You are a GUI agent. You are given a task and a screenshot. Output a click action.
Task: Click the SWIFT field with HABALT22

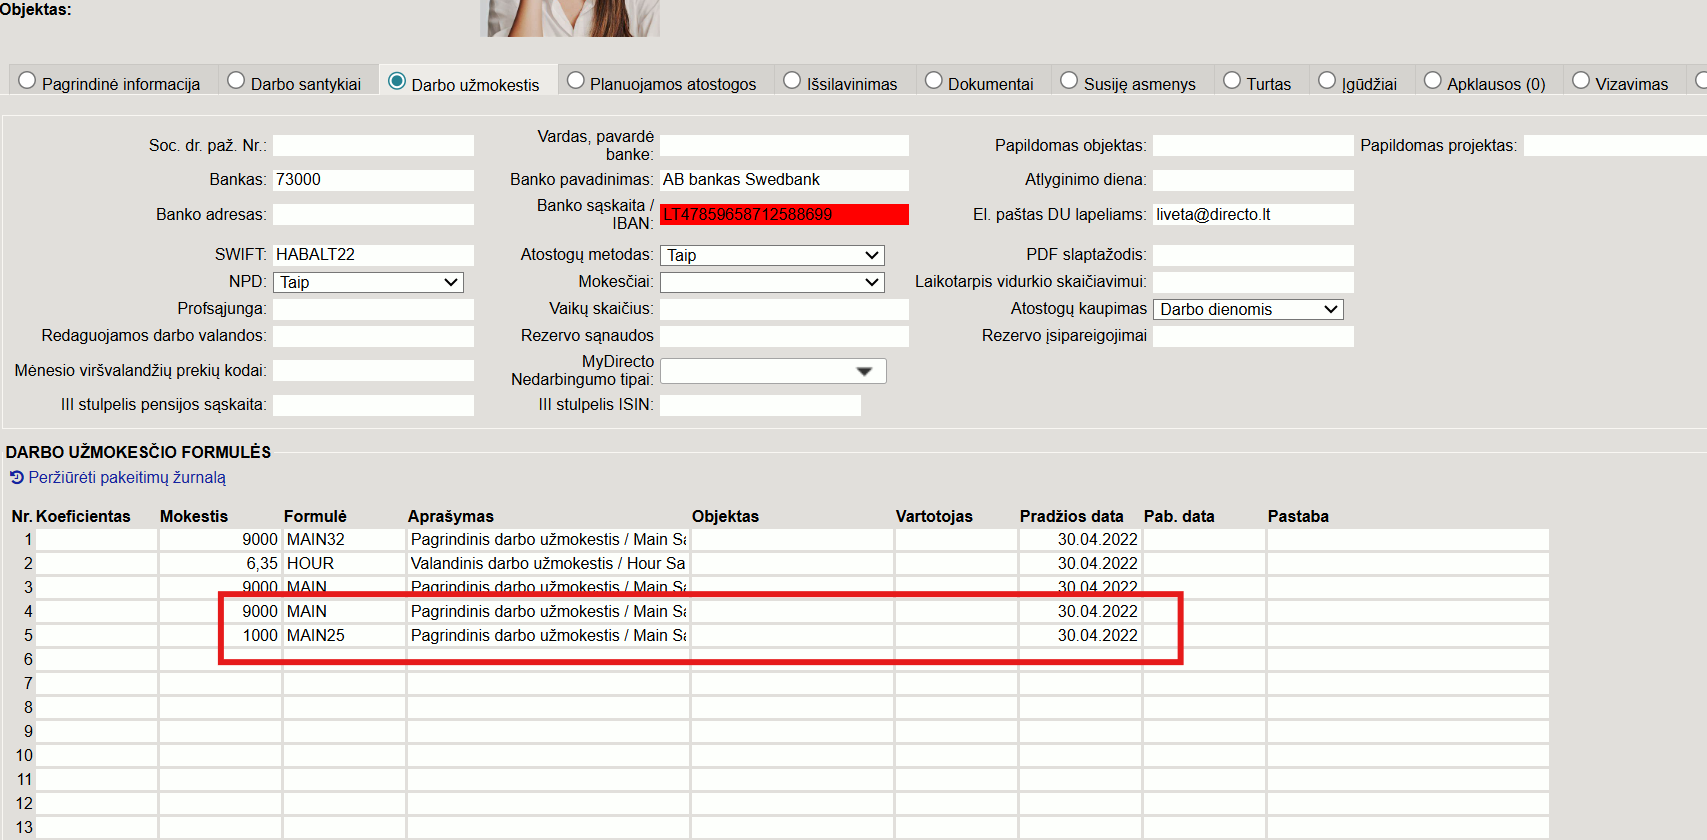coord(373,255)
